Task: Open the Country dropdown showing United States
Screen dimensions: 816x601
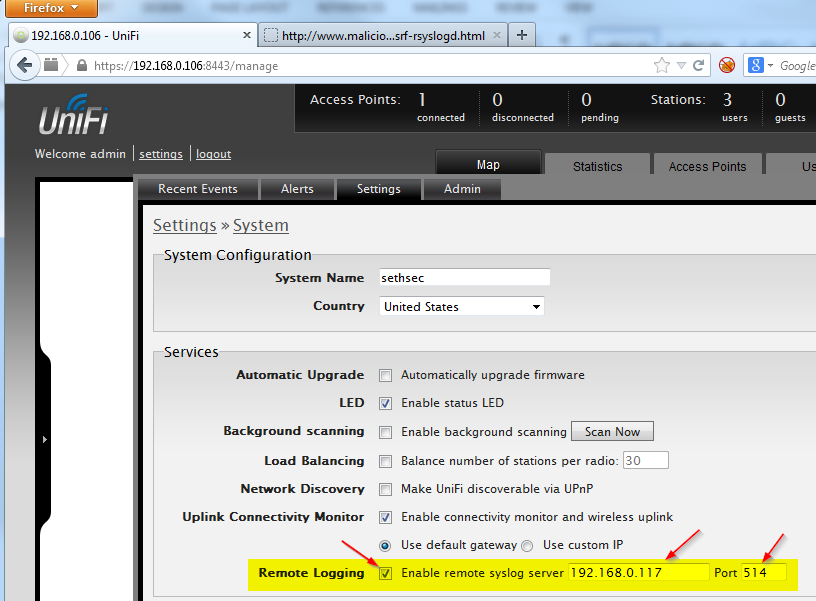Action: [x=462, y=306]
